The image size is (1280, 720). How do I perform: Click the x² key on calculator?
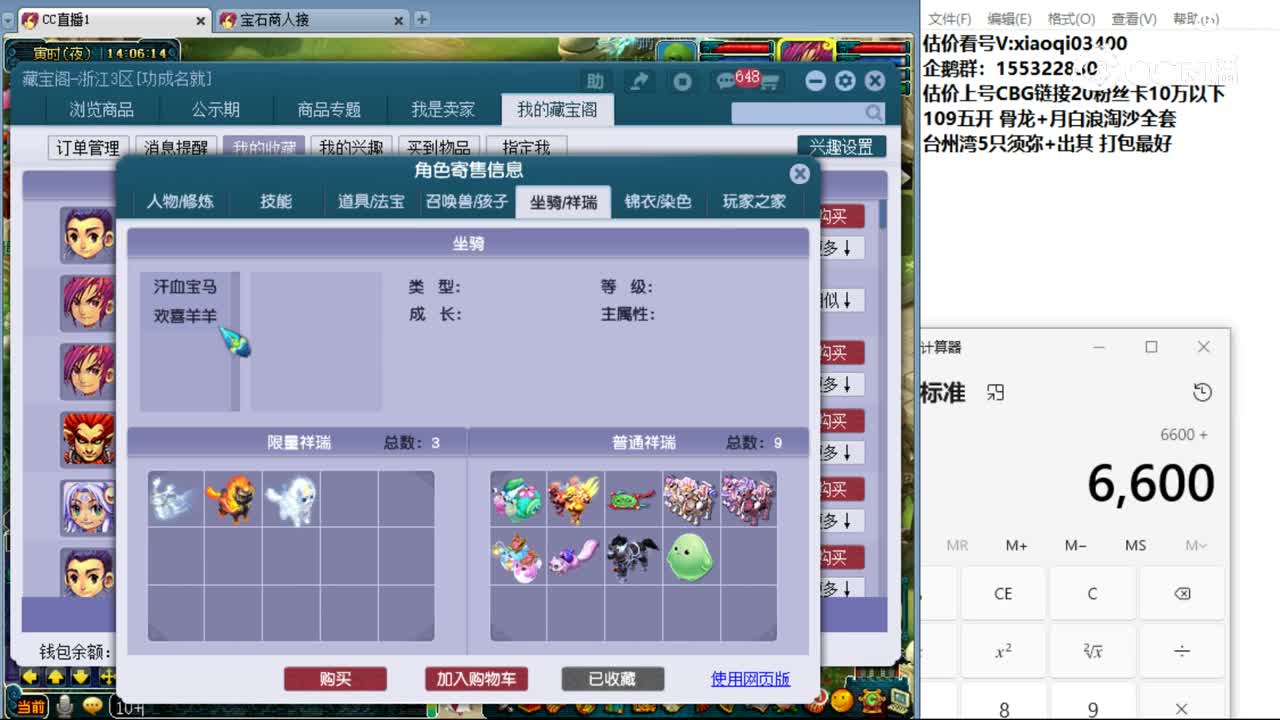point(1003,650)
